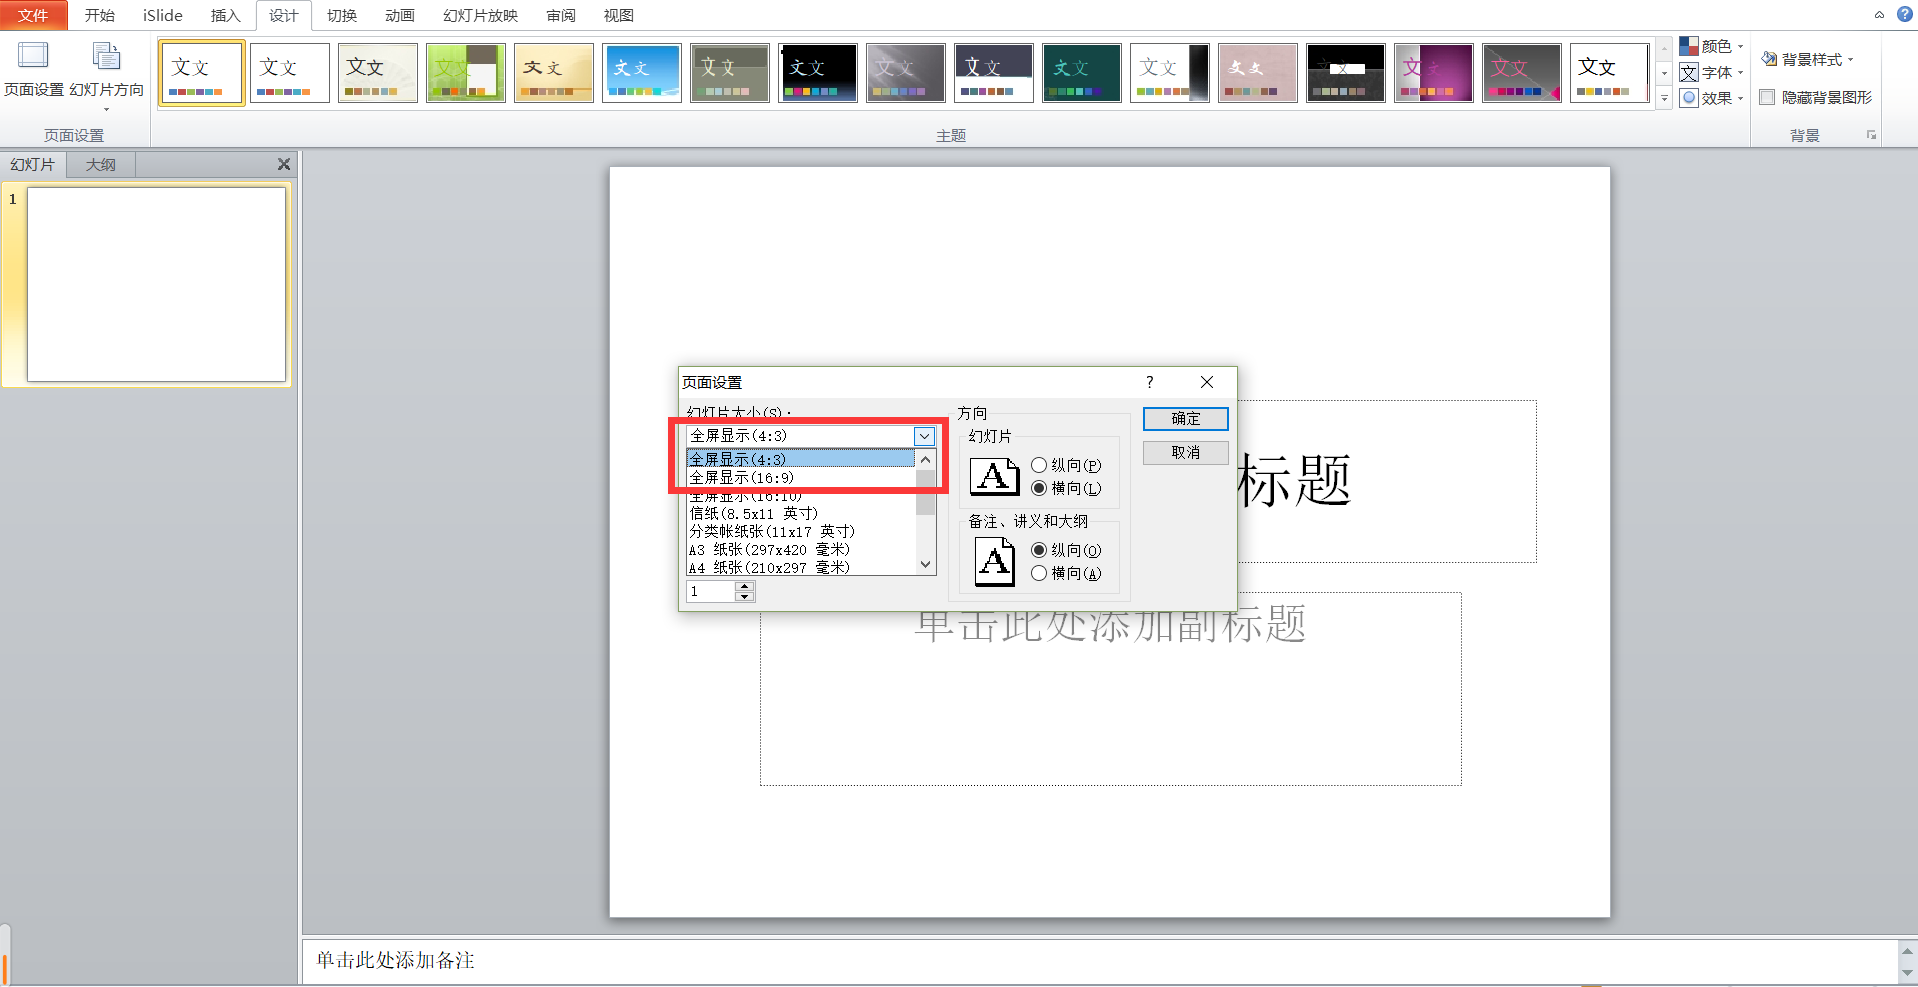Switch to the 大纲 tab in the left pane
The height and width of the screenshot is (987, 1918).
click(x=100, y=164)
